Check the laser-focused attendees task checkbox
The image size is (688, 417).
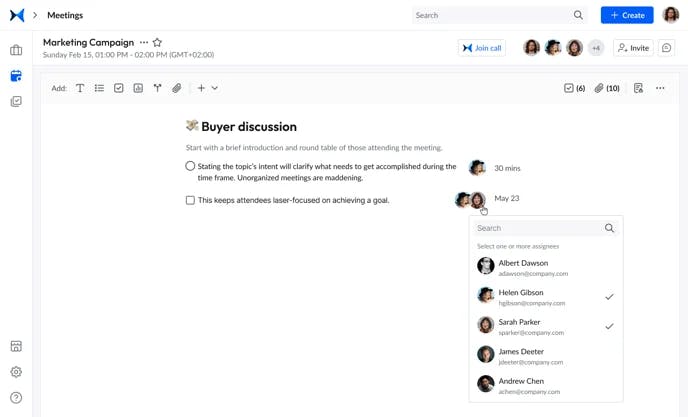click(x=190, y=200)
